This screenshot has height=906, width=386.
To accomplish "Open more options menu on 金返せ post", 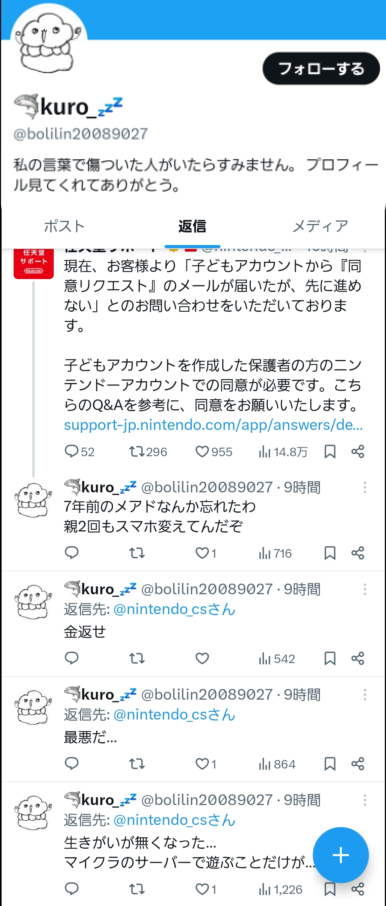I will pyautogui.click(x=365, y=589).
